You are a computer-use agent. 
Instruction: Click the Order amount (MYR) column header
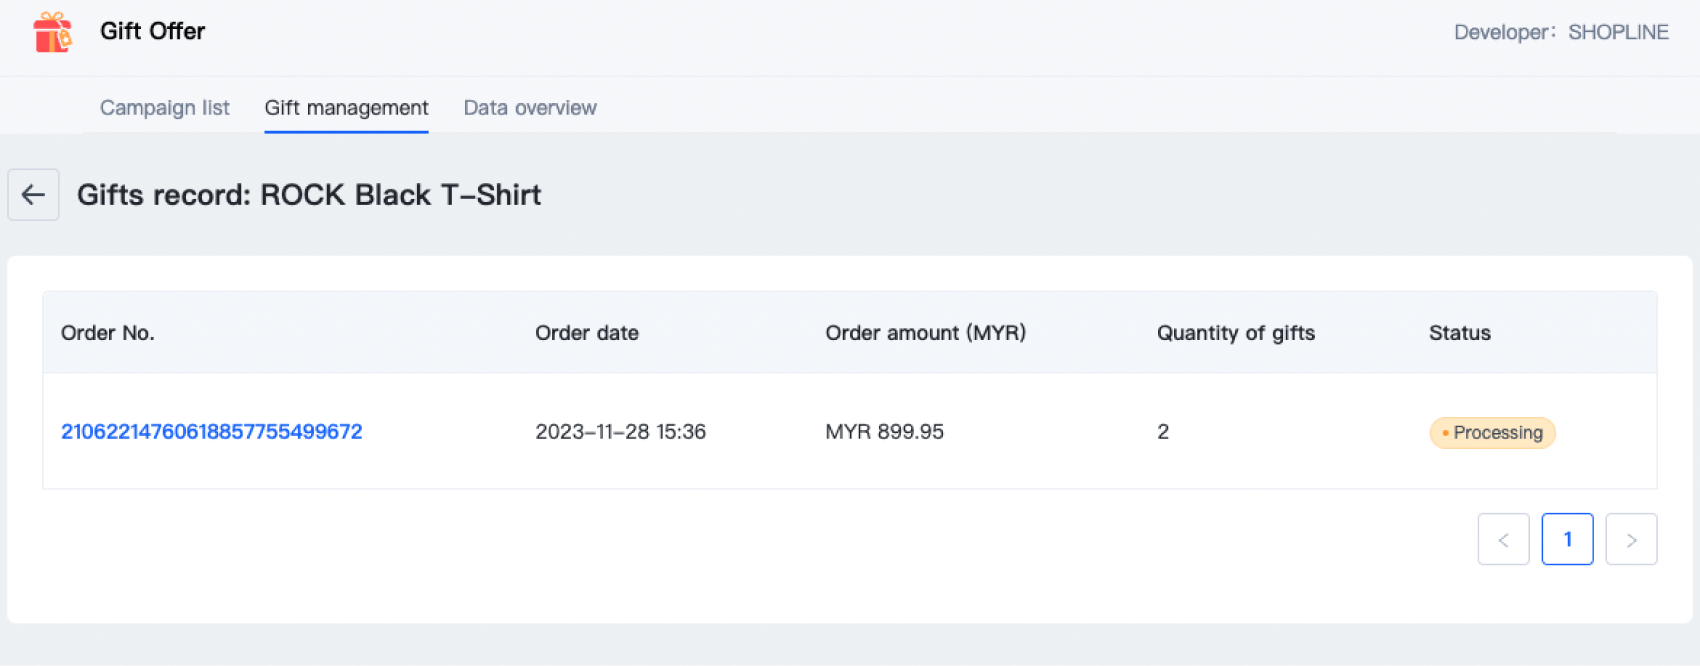click(x=925, y=333)
